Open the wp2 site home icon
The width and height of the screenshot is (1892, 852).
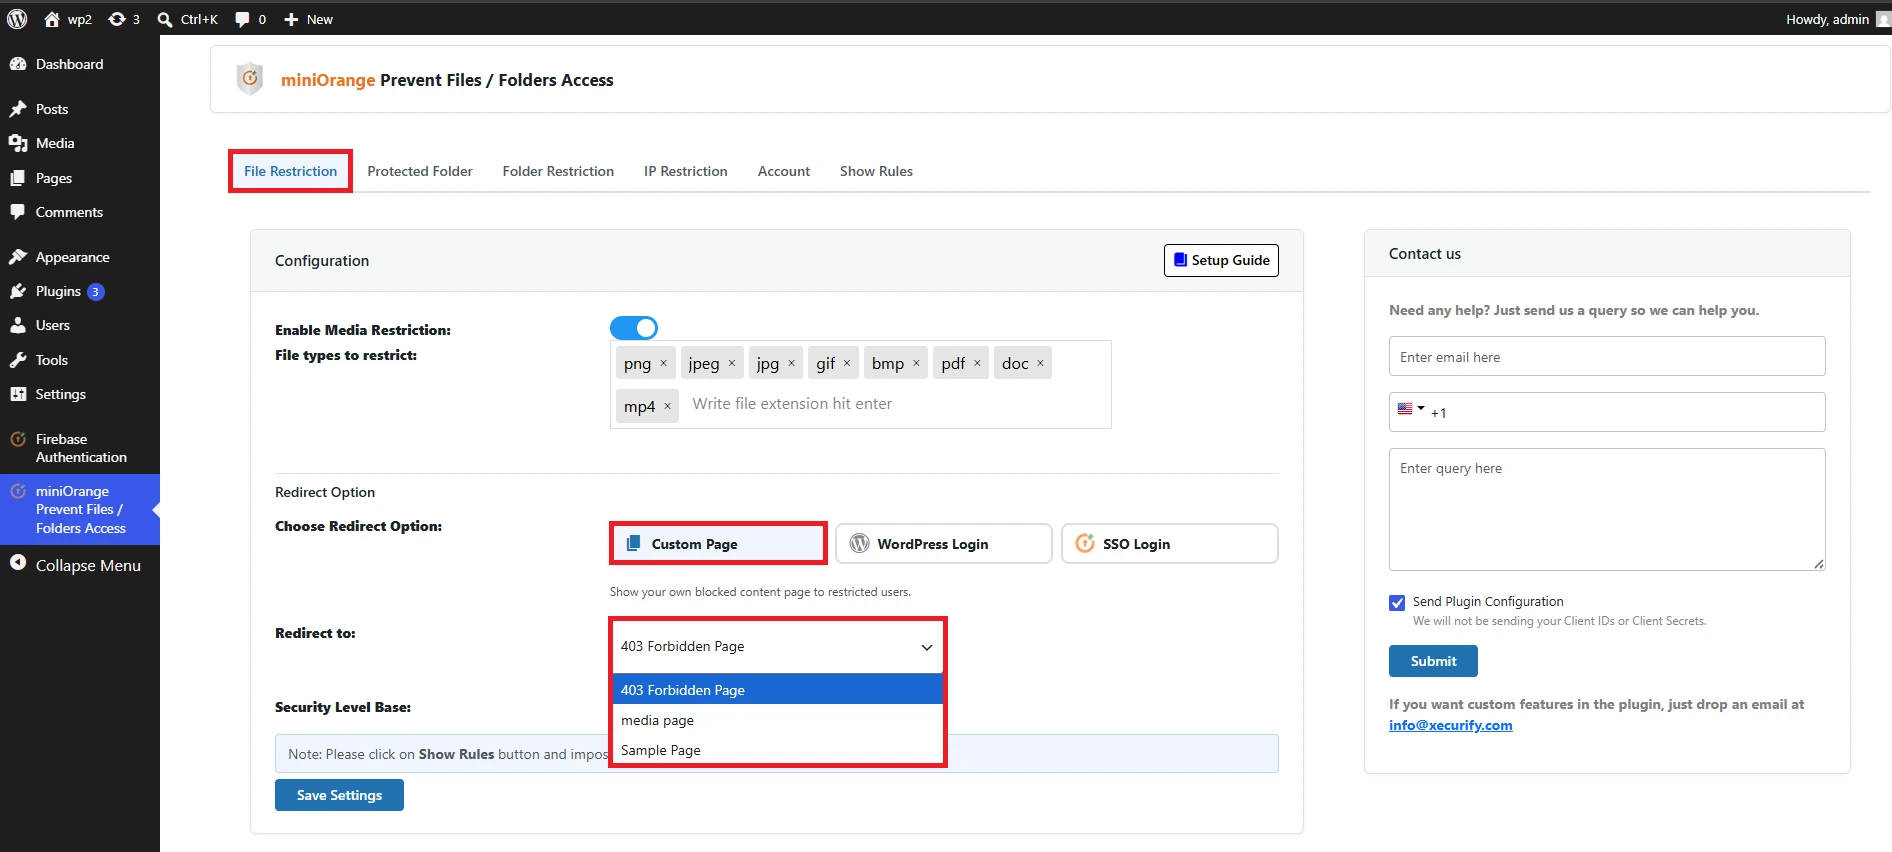pos(52,19)
